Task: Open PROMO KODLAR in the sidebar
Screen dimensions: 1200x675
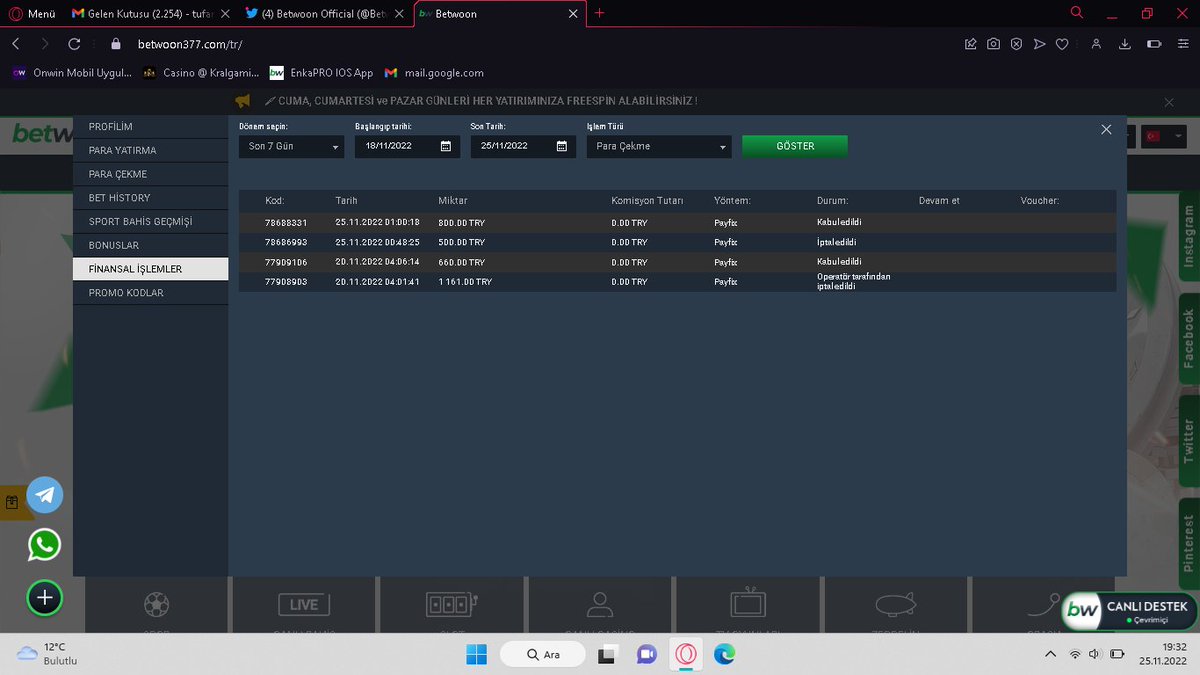Action: [150, 293]
